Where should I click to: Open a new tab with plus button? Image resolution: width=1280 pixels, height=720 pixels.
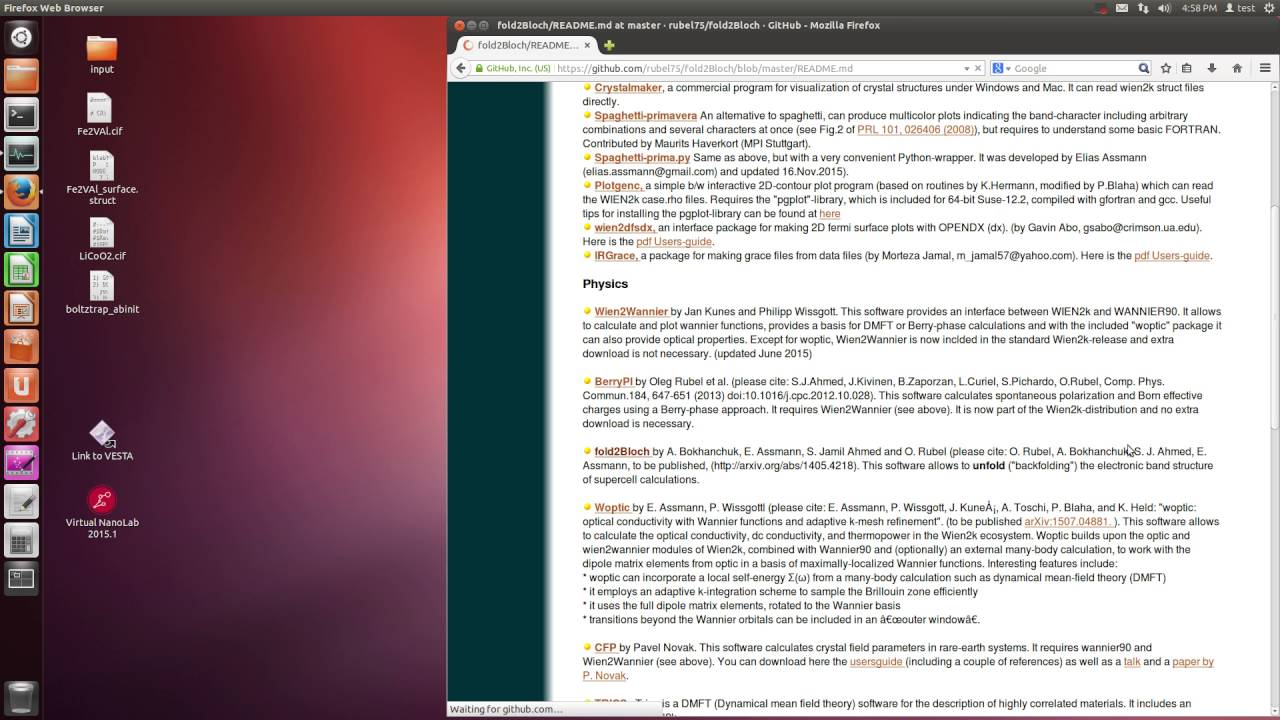pos(608,45)
